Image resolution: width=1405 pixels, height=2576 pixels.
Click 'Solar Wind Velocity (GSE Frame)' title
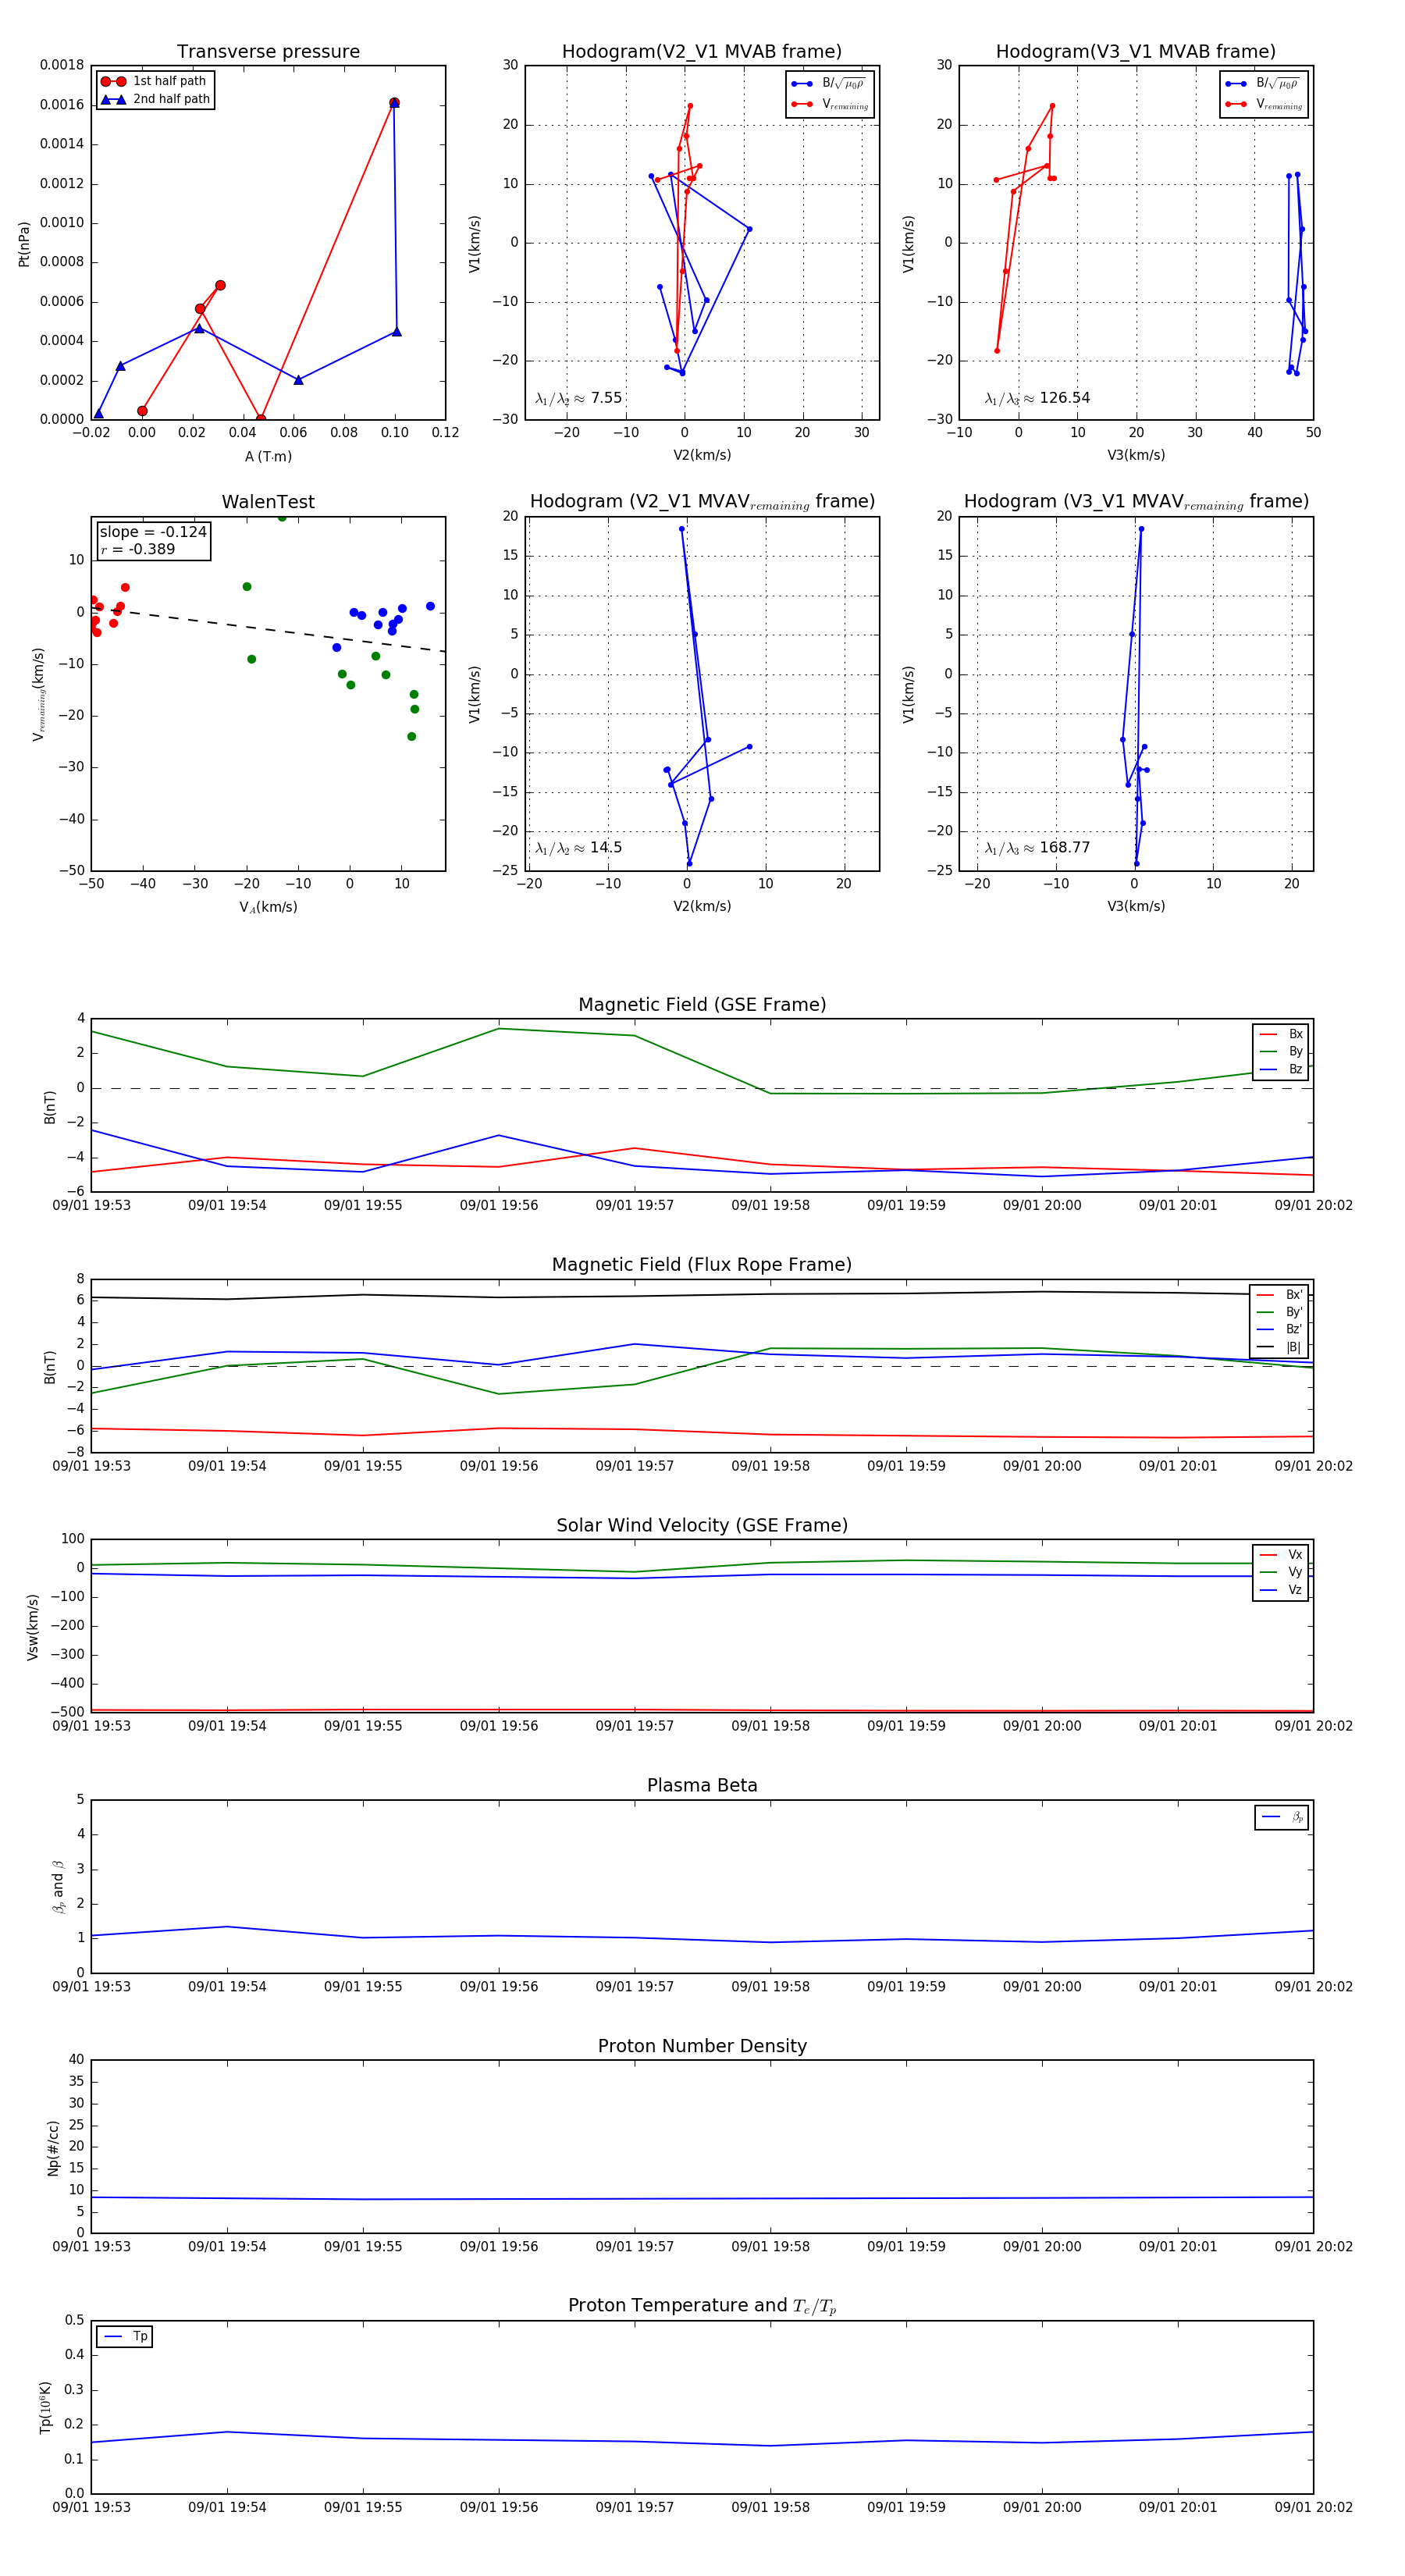[x=702, y=1525]
